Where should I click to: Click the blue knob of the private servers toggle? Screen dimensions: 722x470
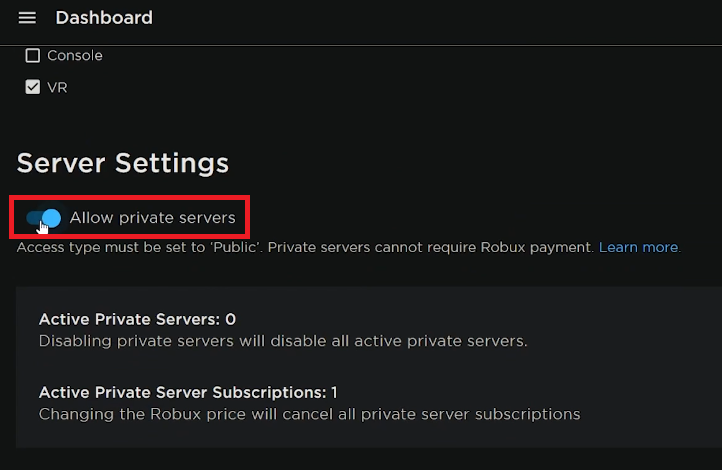click(51, 218)
